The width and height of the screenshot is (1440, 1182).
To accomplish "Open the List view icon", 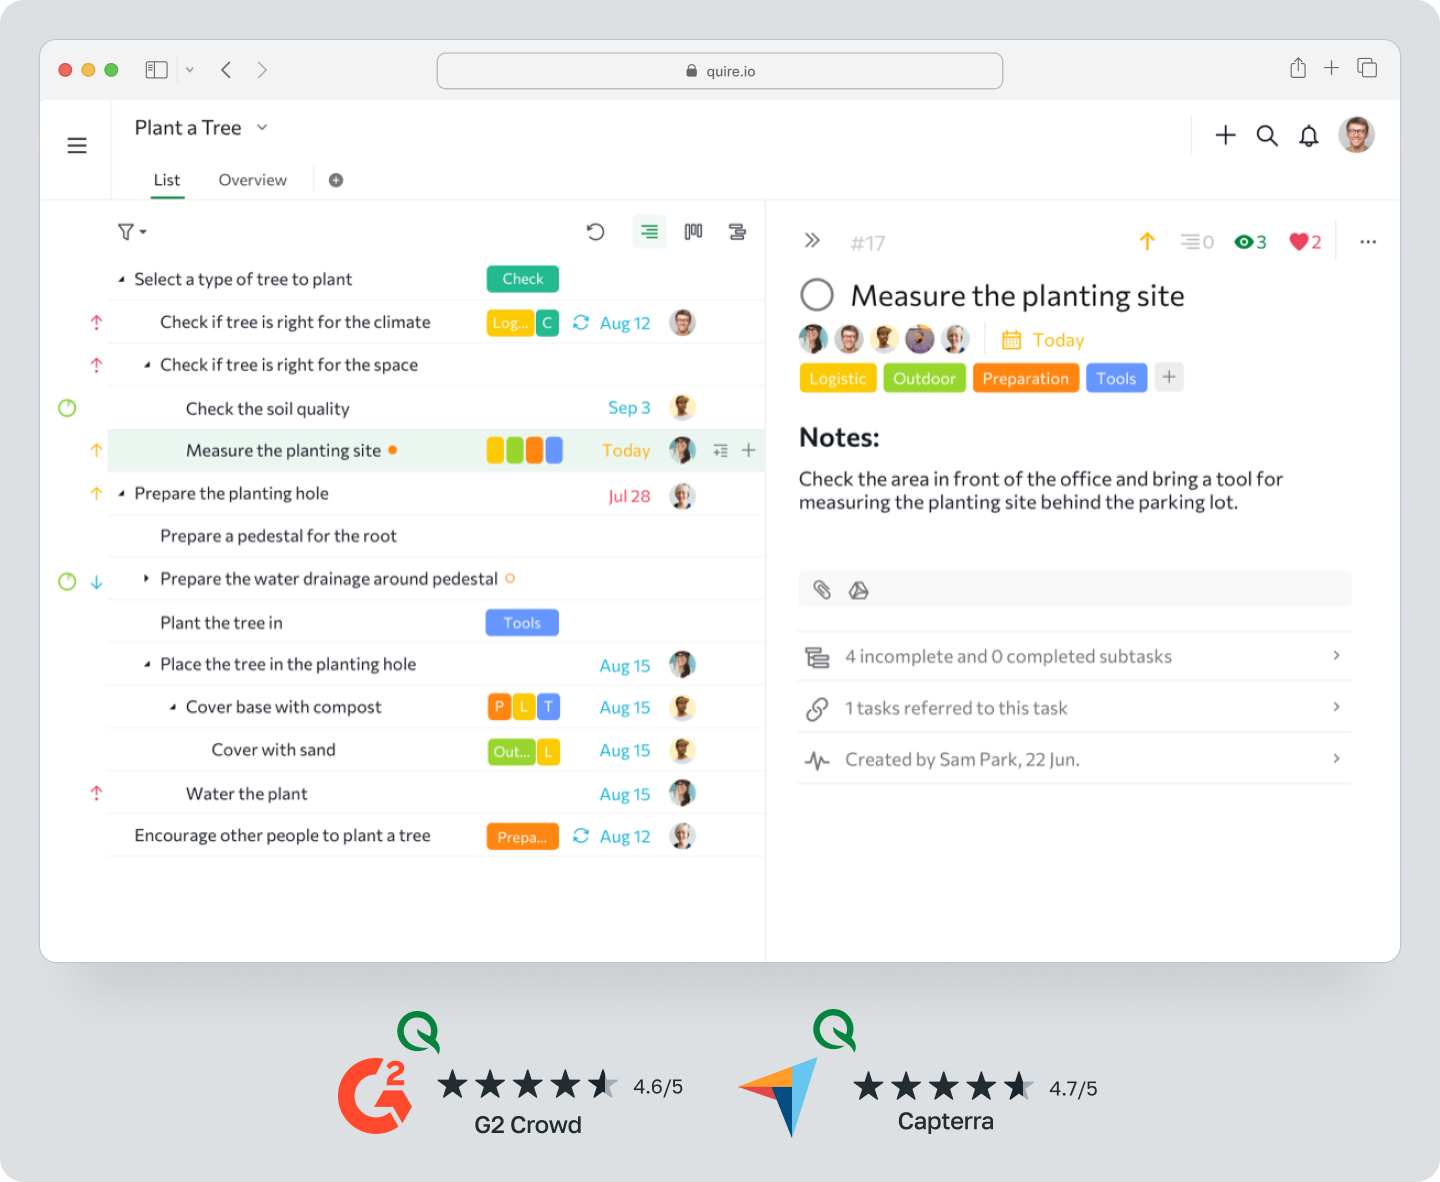I will tap(649, 231).
